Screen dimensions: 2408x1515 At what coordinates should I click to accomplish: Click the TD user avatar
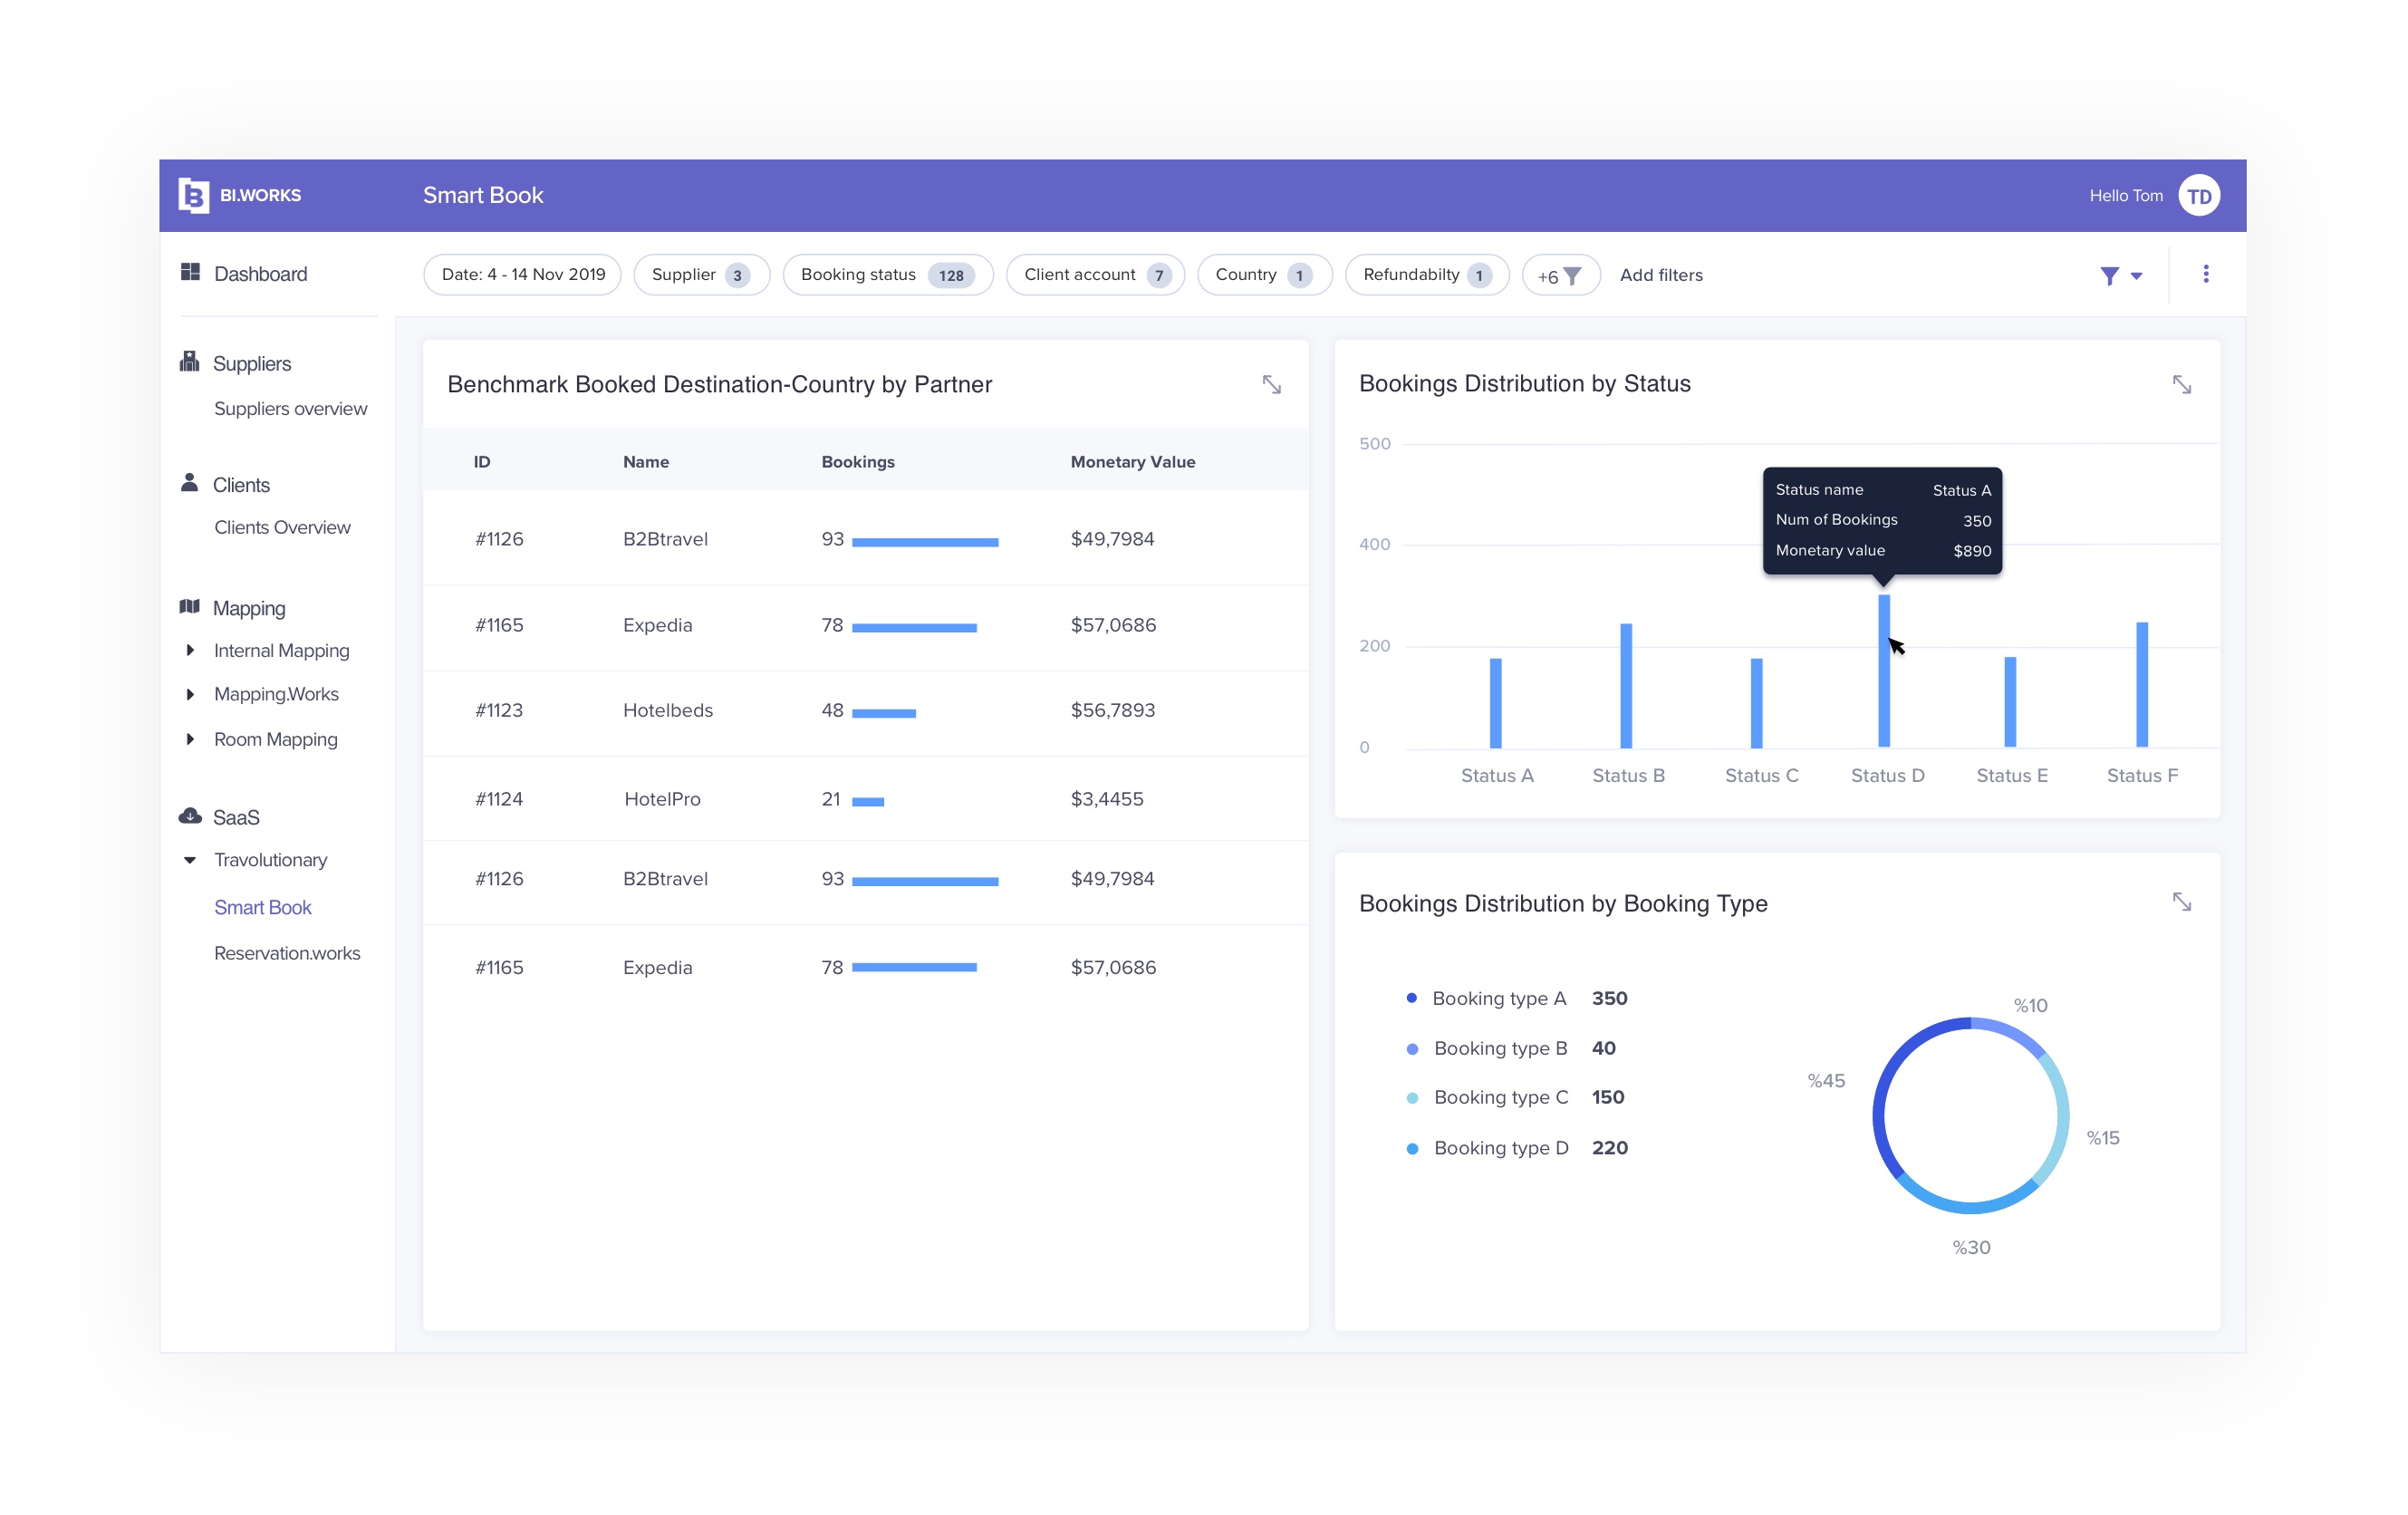tap(2198, 196)
